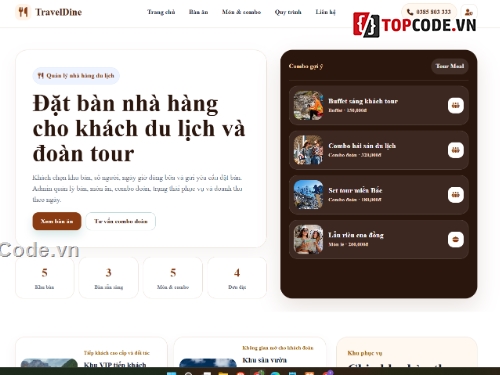This screenshot has height=375, width=500.
Task: Open the Món & combo menu item
Action: pos(241,12)
